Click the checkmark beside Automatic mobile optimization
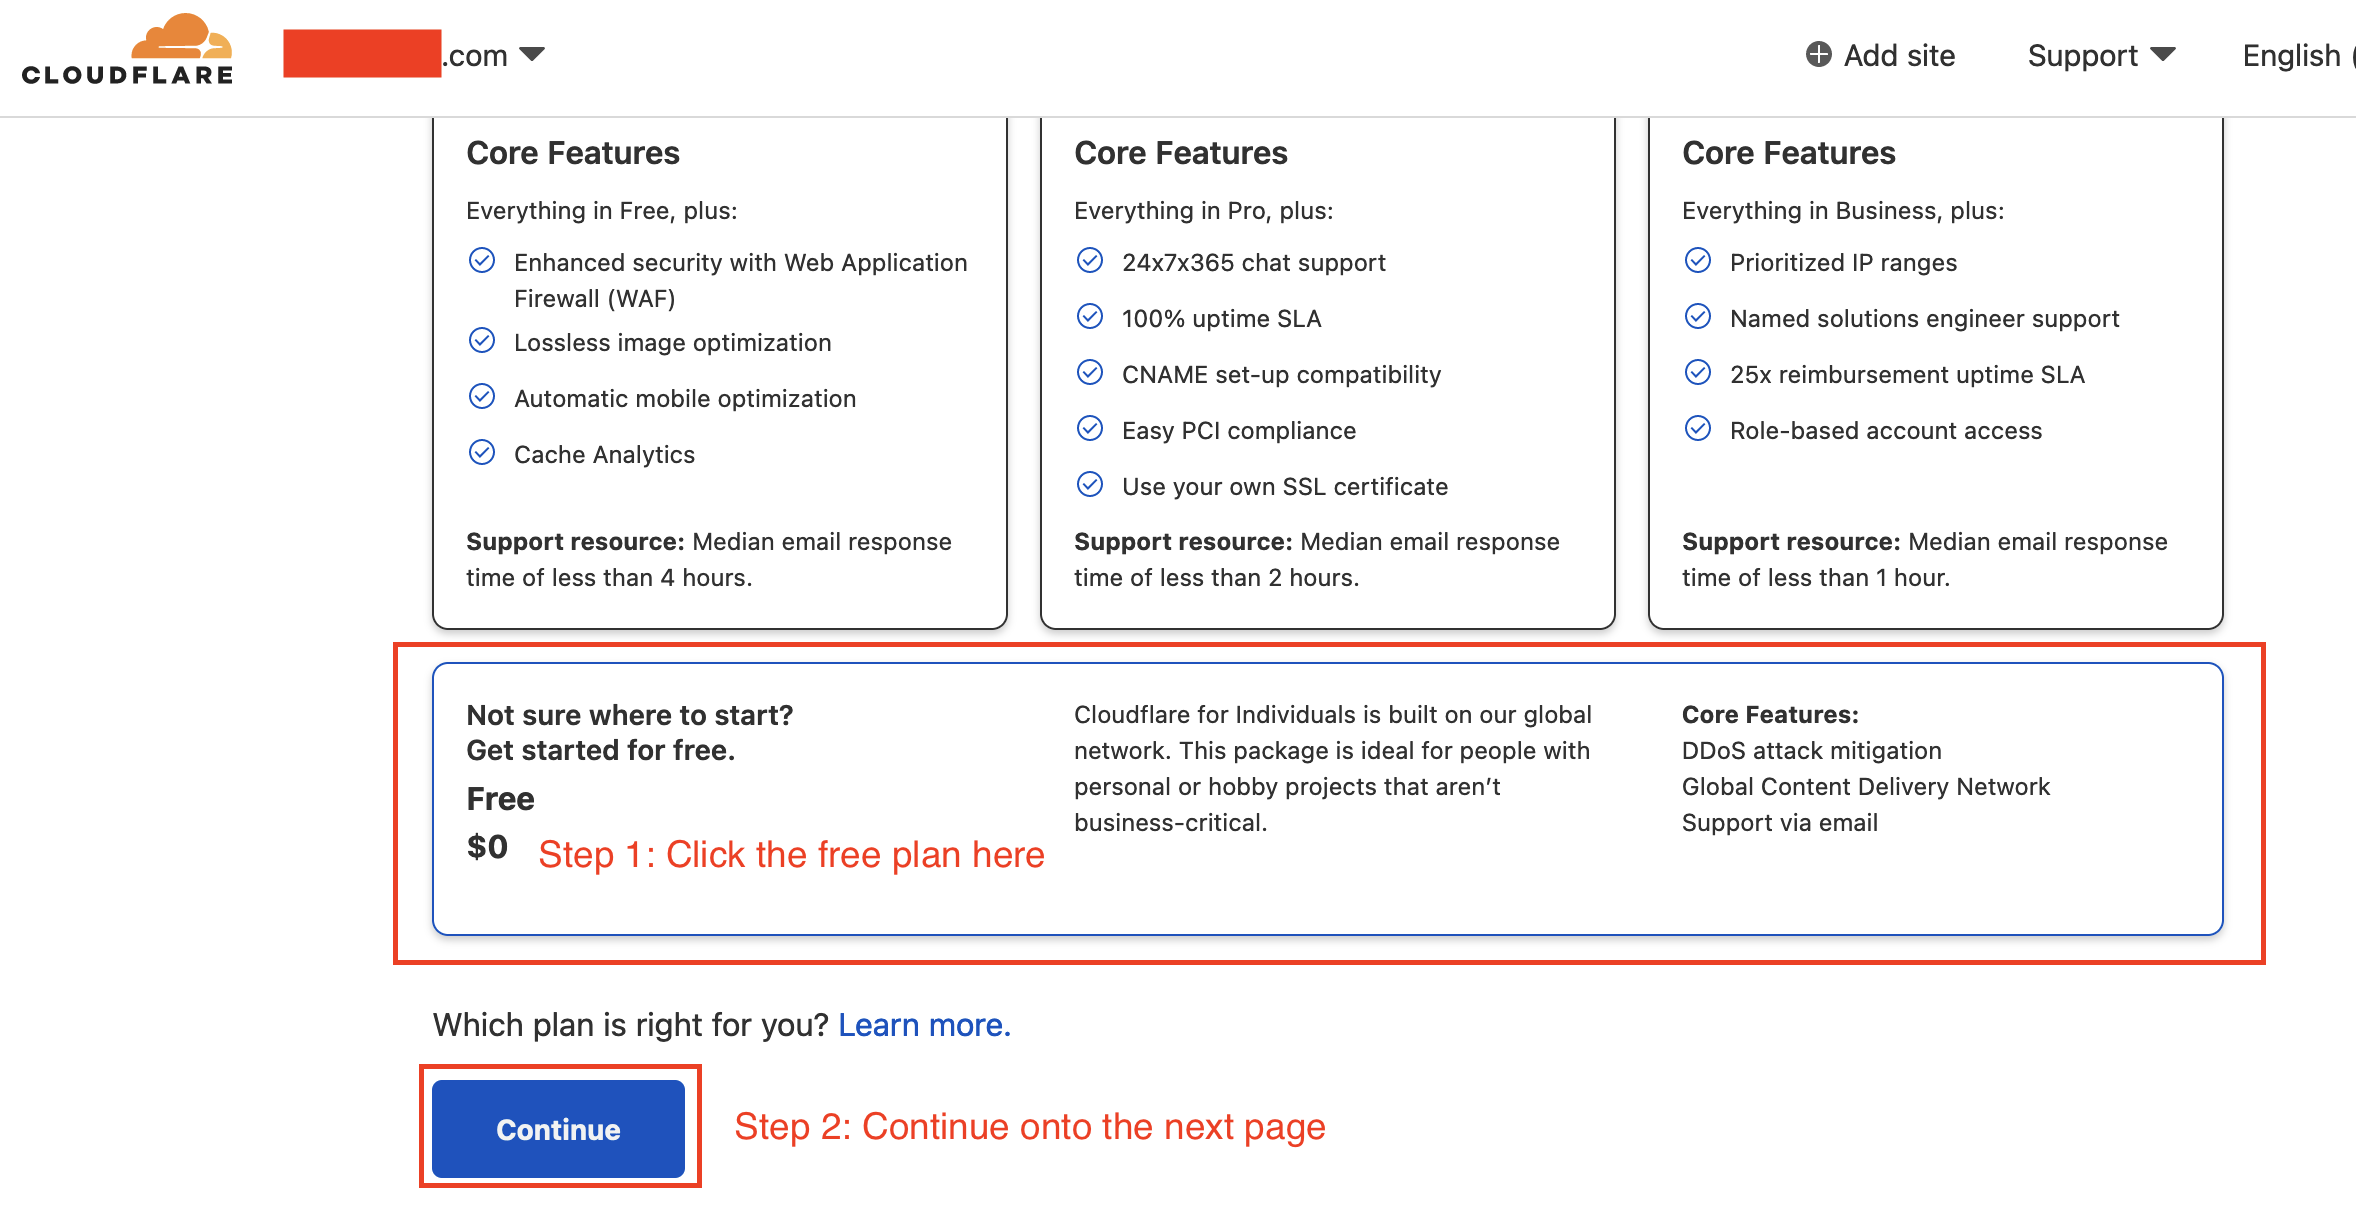 point(482,397)
